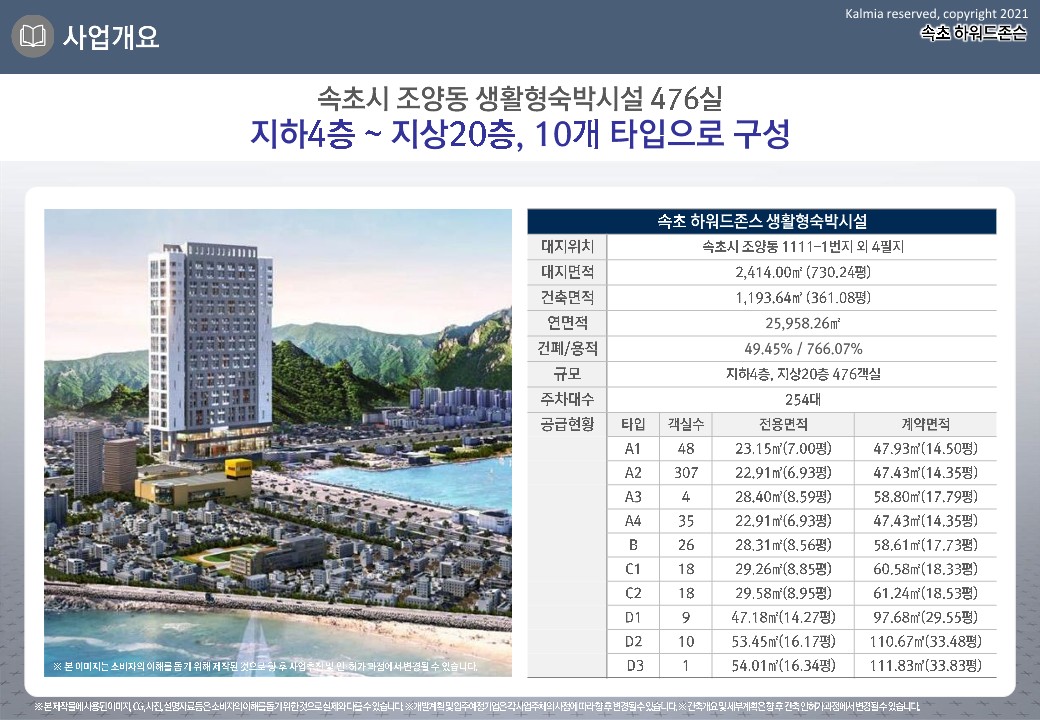The width and height of the screenshot is (1040, 720).
Task: Select the A2 type cell
Action: (x=633, y=473)
